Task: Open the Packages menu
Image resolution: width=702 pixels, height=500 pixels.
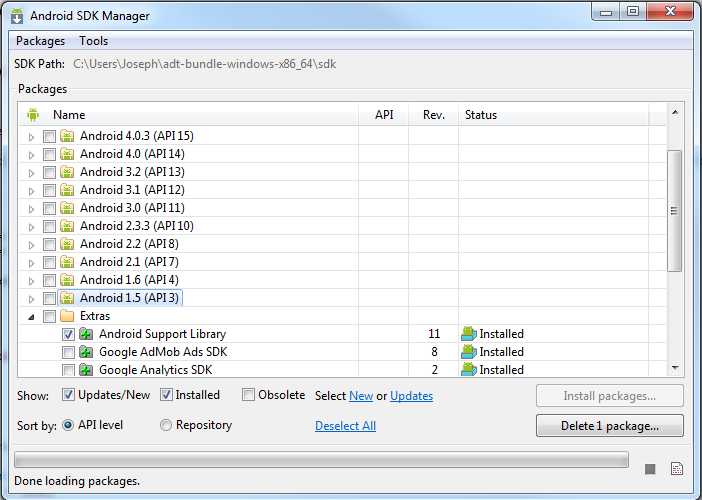Action: [x=40, y=41]
